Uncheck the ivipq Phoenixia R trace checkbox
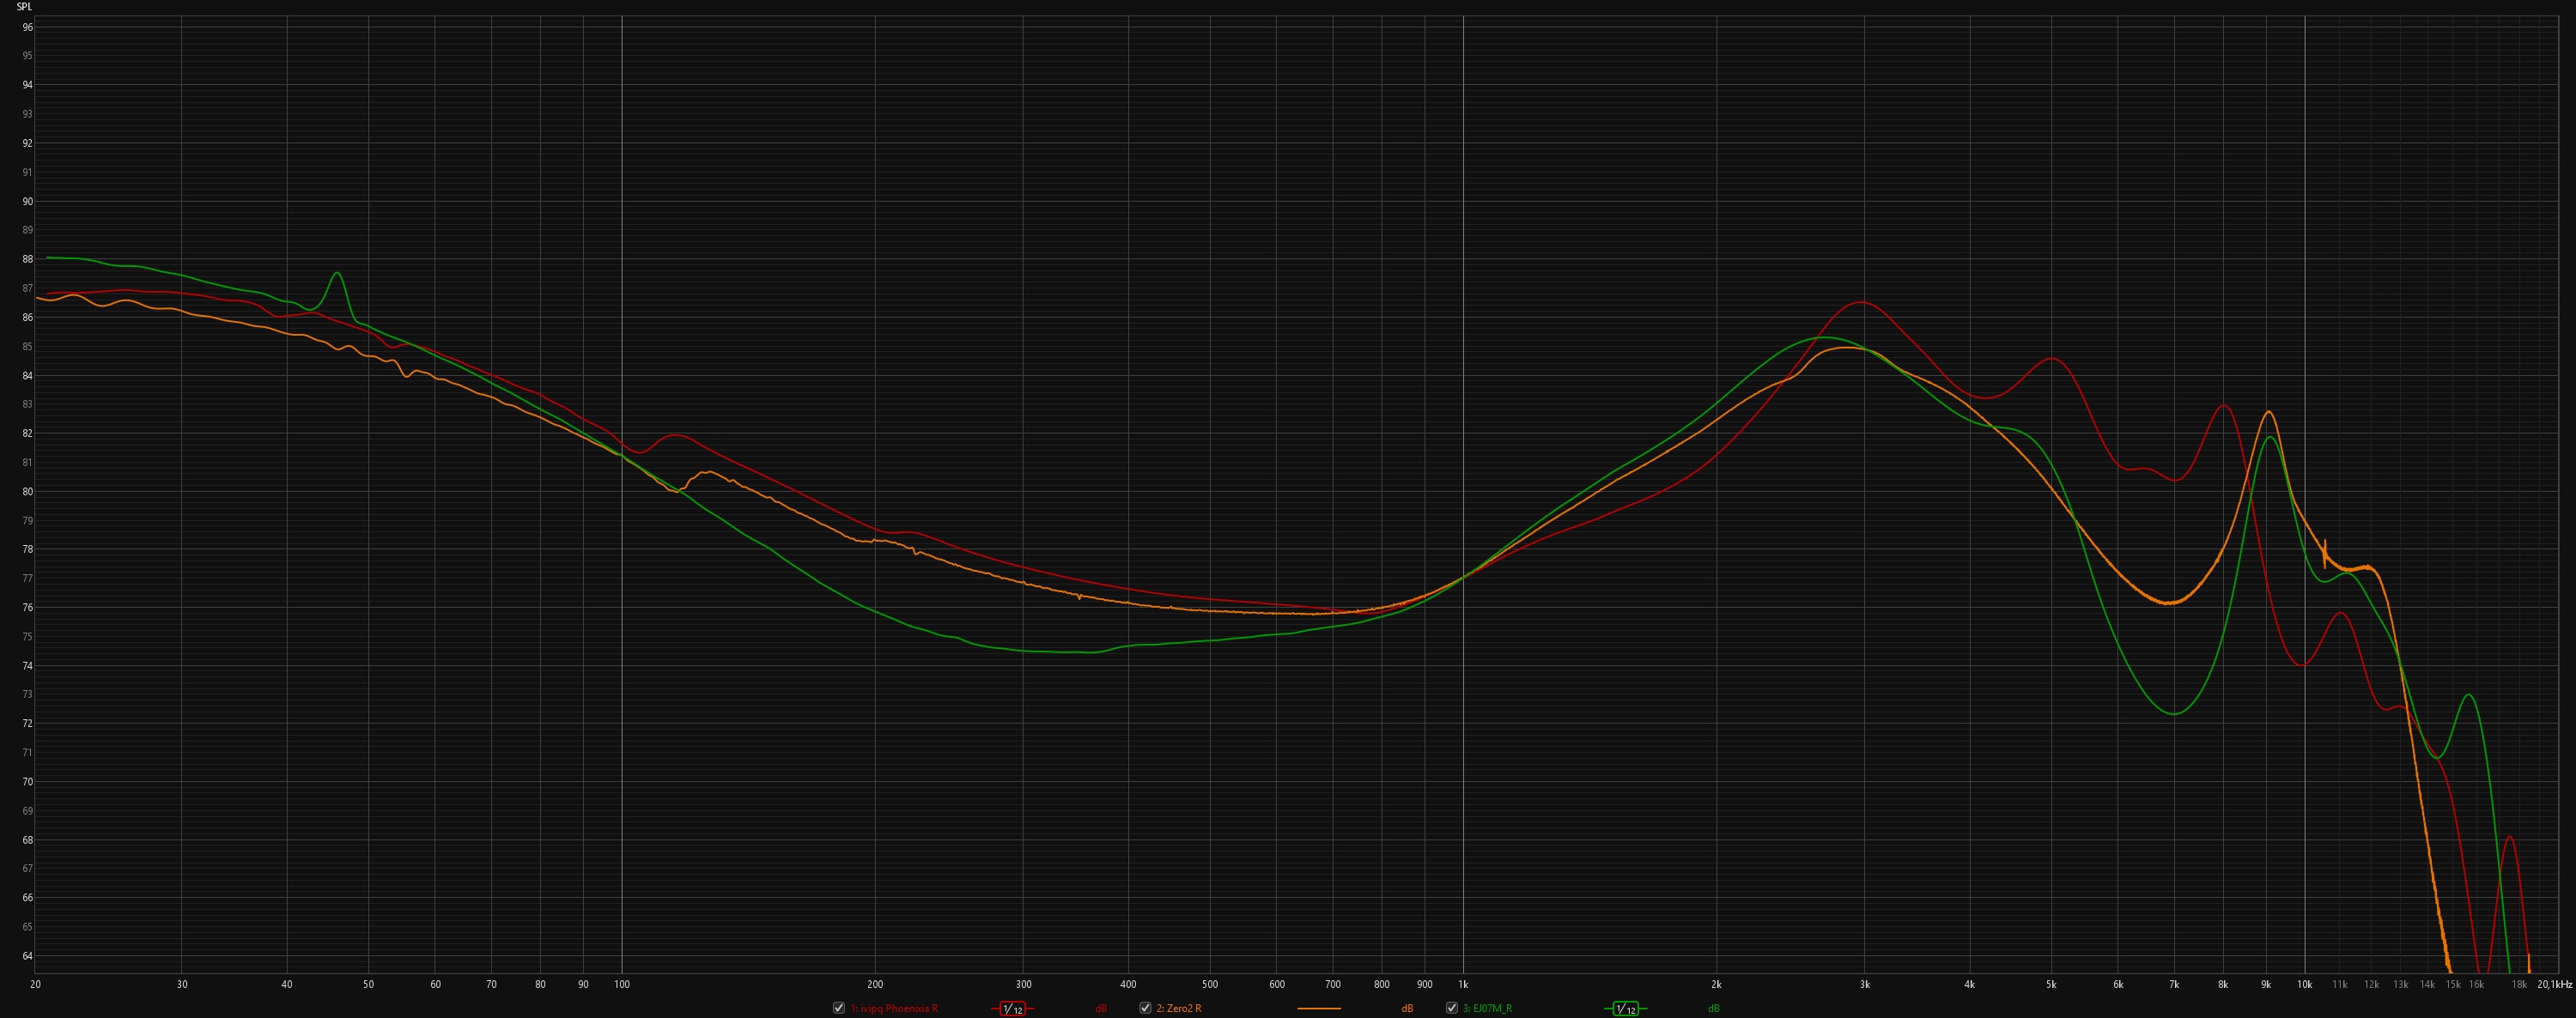Screen dimensions: 2576x1018 [838, 1008]
